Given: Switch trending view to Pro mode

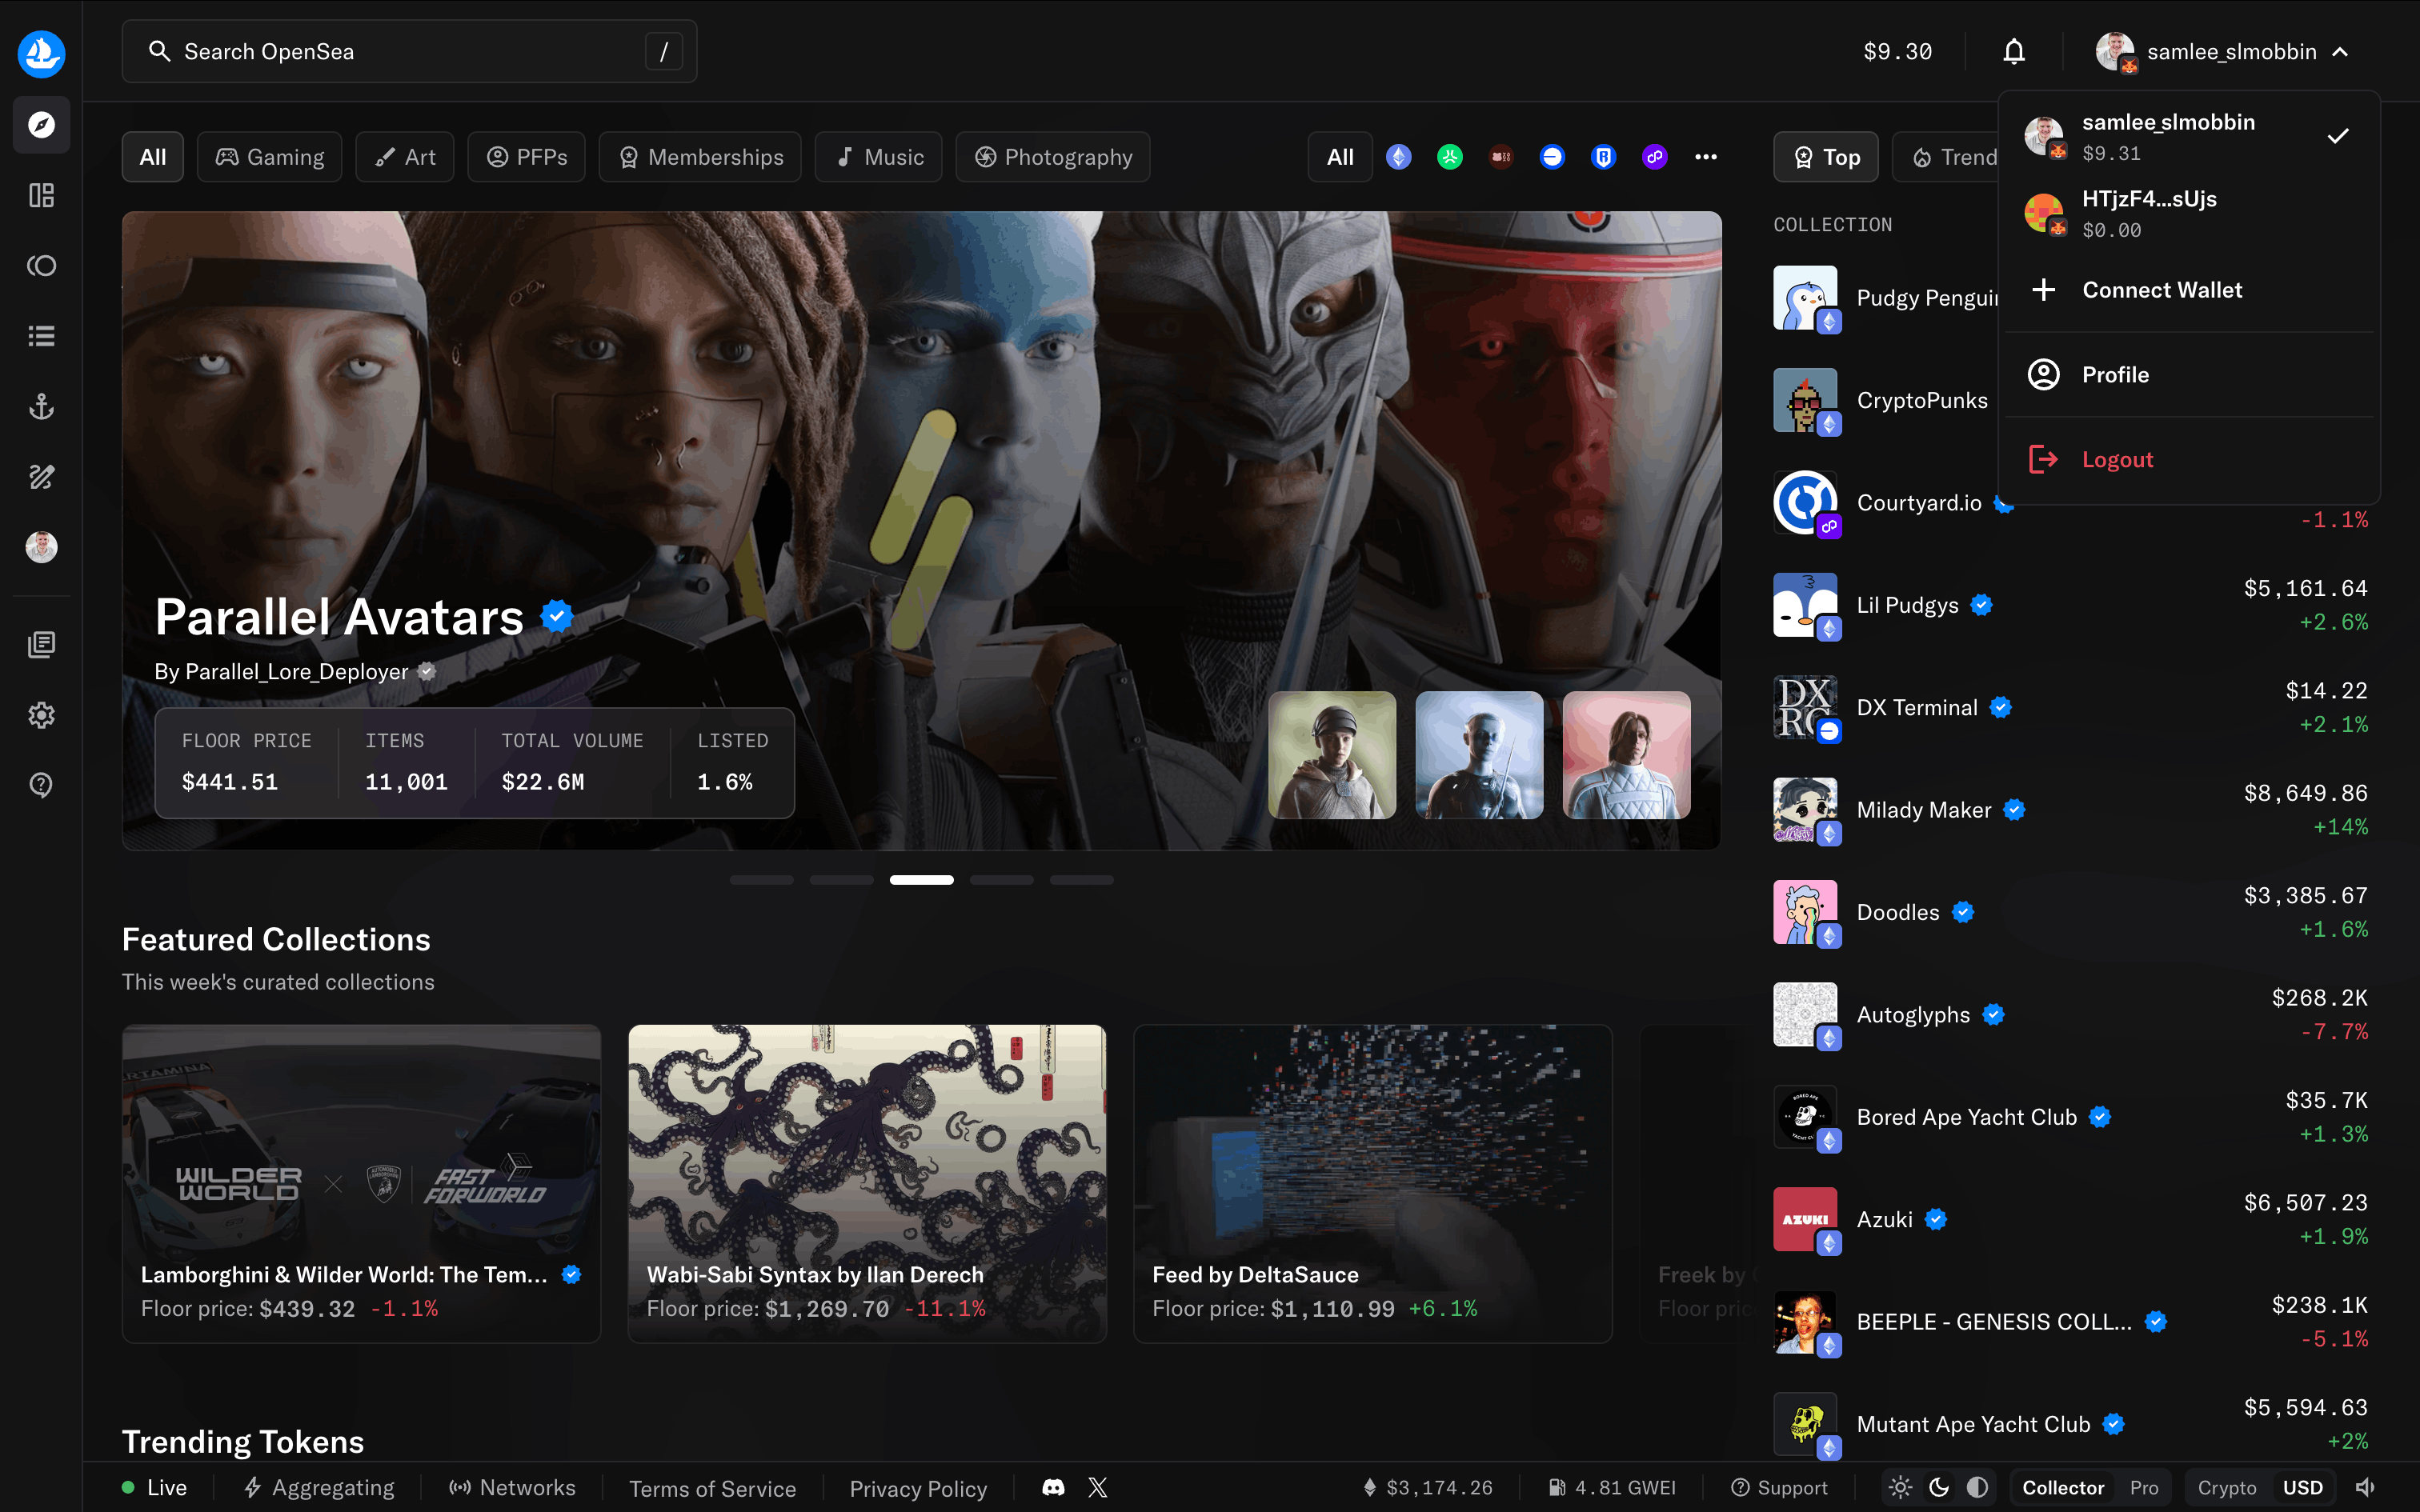Looking at the screenshot, I should (2144, 1487).
